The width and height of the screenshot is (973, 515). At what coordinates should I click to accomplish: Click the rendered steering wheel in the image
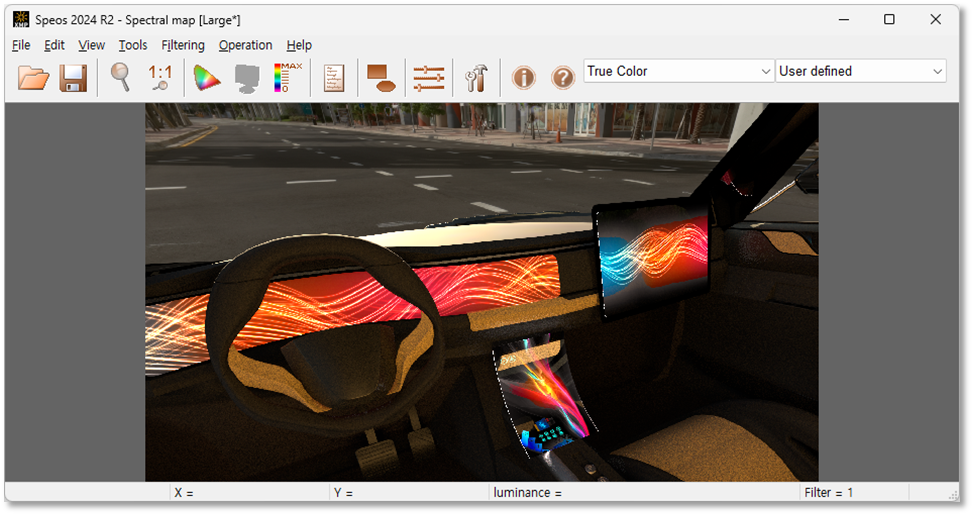click(325, 335)
